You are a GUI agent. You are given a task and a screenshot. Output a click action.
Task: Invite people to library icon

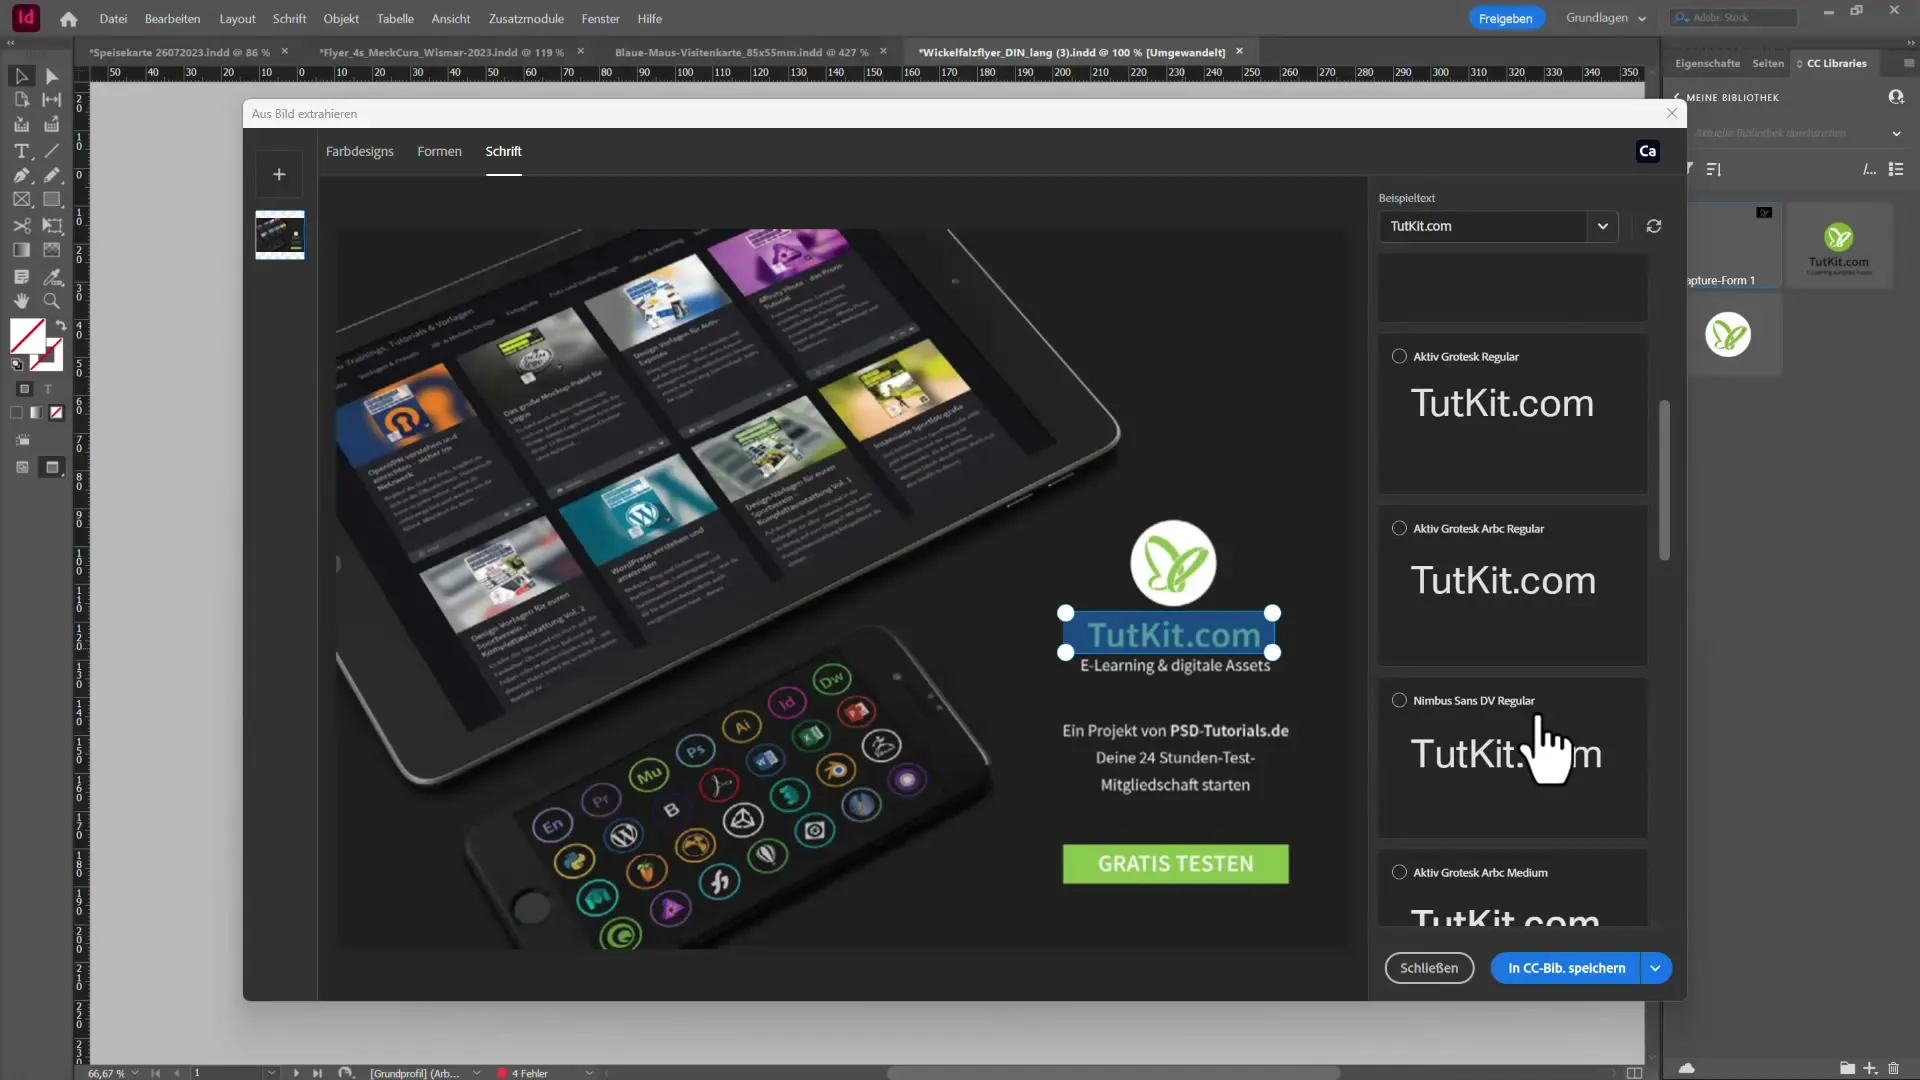[x=1895, y=97]
